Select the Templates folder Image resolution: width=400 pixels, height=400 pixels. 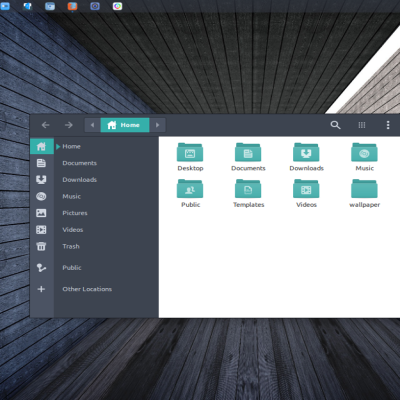248,193
